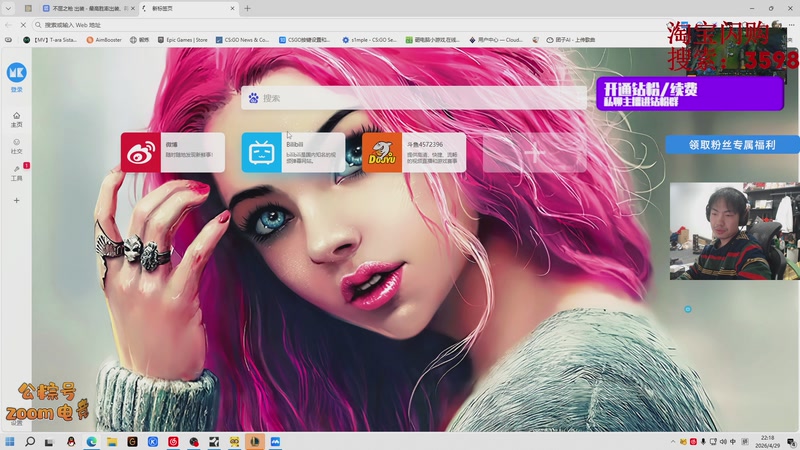Click into the 搜索 search box
The width and height of the screenshot is (800, 450).
(414, 98)
